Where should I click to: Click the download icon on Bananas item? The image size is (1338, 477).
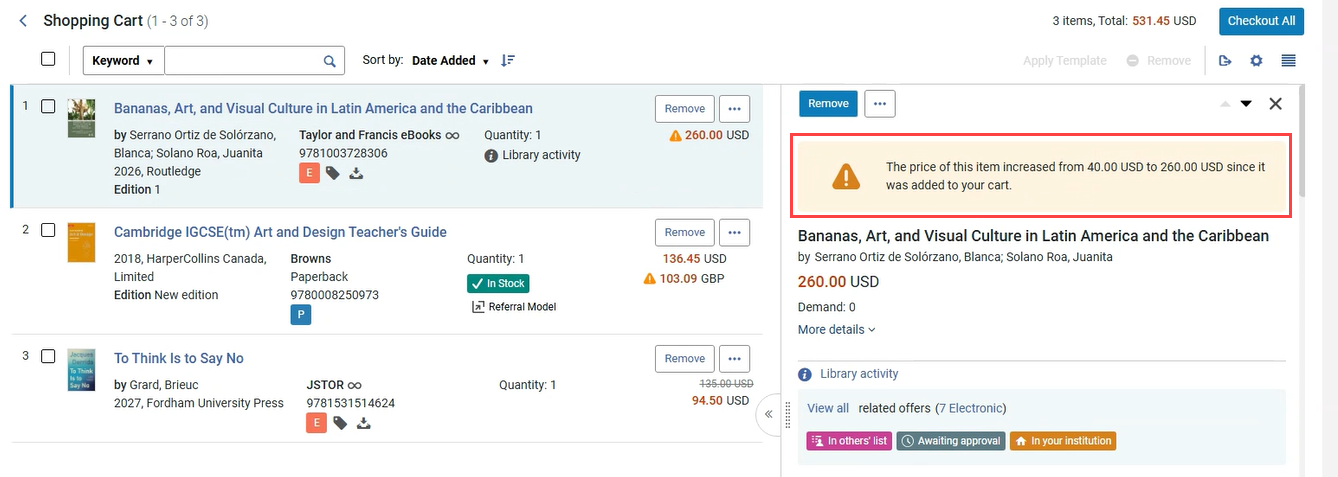pyautogui.click(x=356, y=173)
